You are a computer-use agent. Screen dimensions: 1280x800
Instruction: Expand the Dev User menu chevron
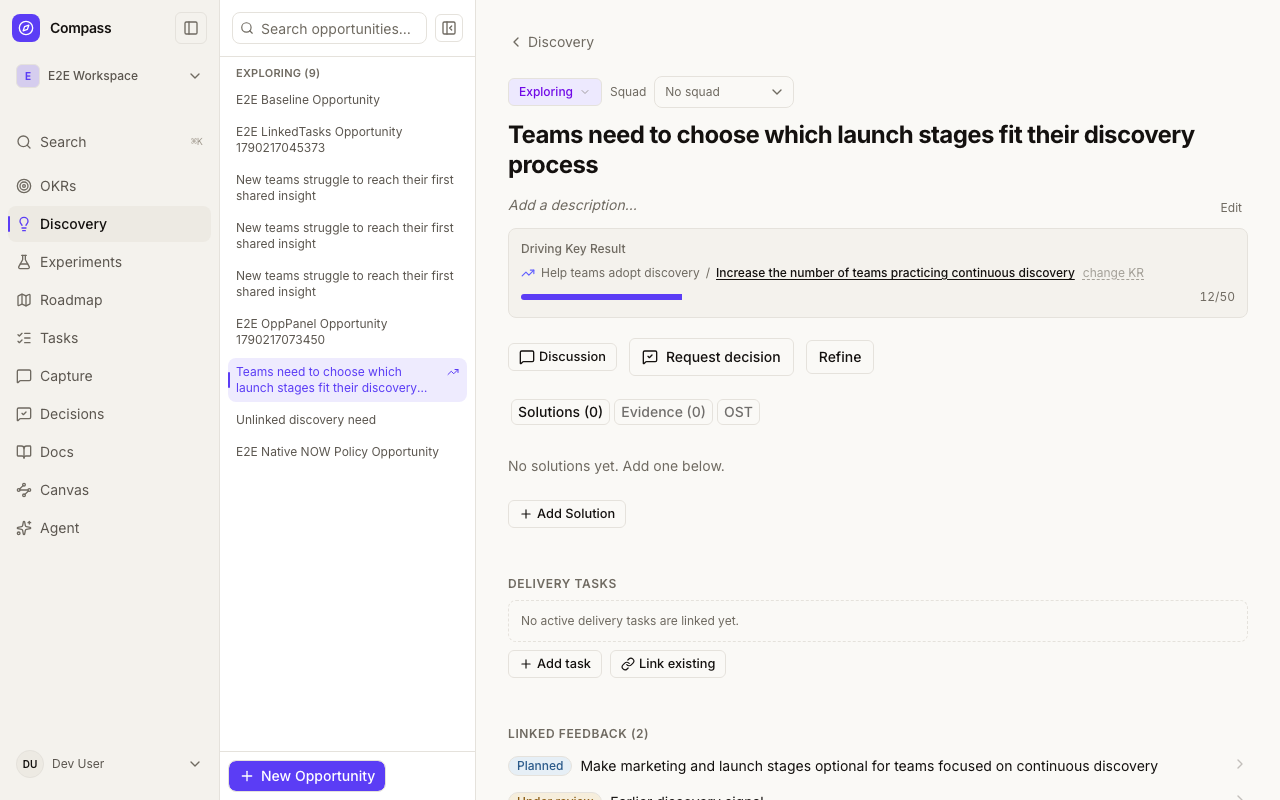coord(195,764)
